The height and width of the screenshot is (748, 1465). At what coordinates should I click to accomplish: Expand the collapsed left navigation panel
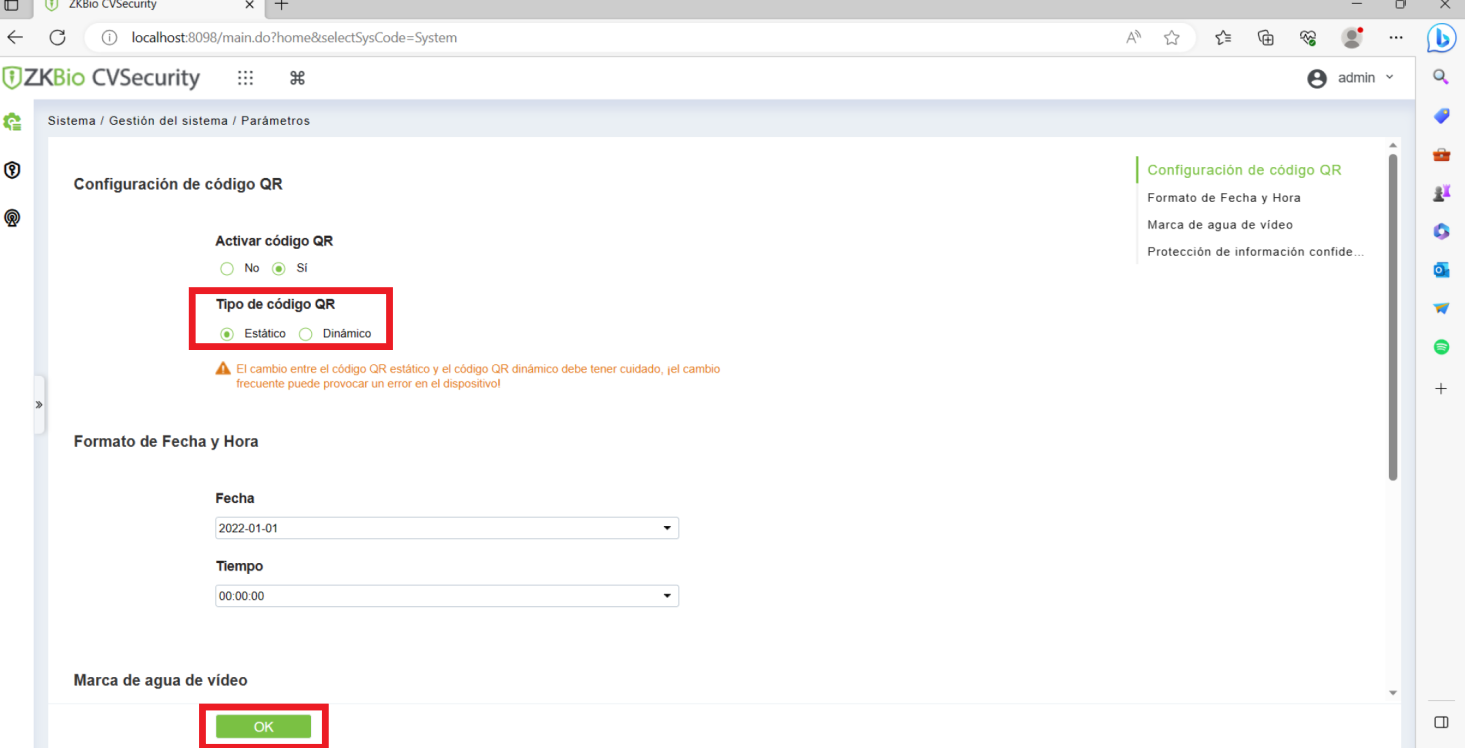(39, 405)
